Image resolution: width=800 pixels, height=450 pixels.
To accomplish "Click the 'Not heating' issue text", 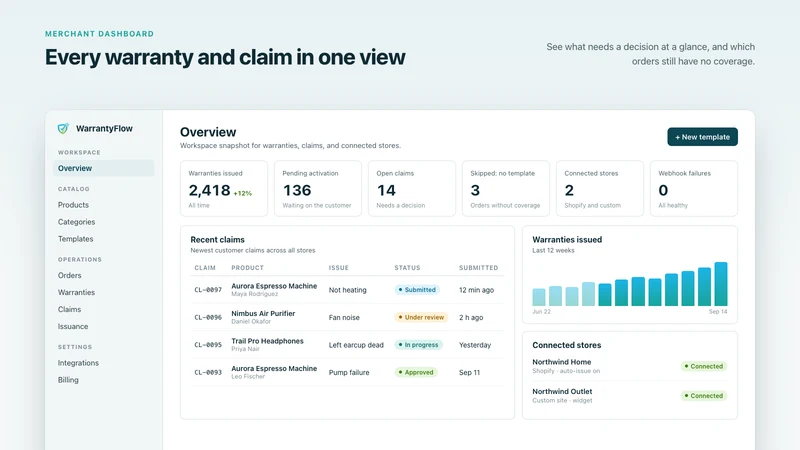I will [347, 290].
